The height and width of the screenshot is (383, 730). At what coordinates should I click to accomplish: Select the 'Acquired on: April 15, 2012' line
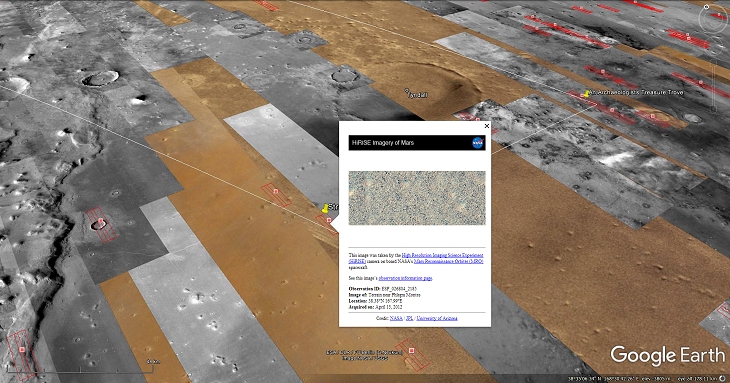point(375,307)
